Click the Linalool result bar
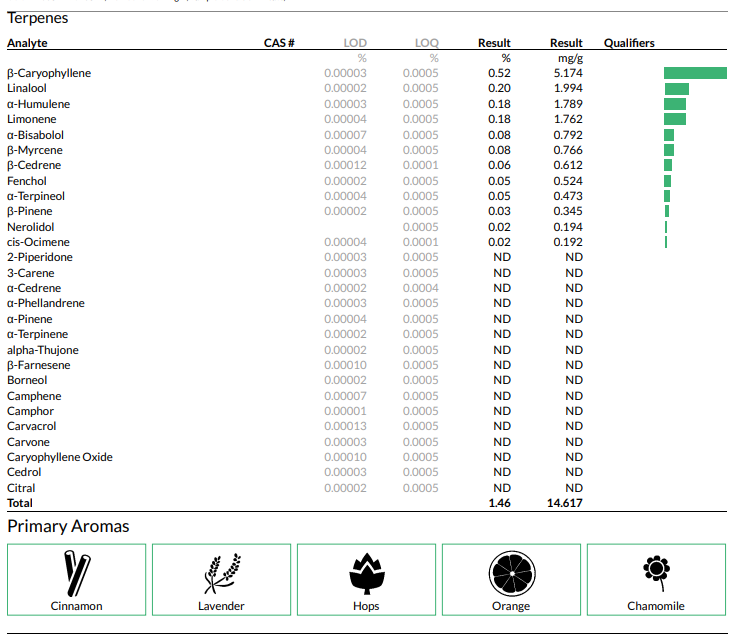Image resolution: width=735 pixels, height=641 pixels. tap(677, 89)
